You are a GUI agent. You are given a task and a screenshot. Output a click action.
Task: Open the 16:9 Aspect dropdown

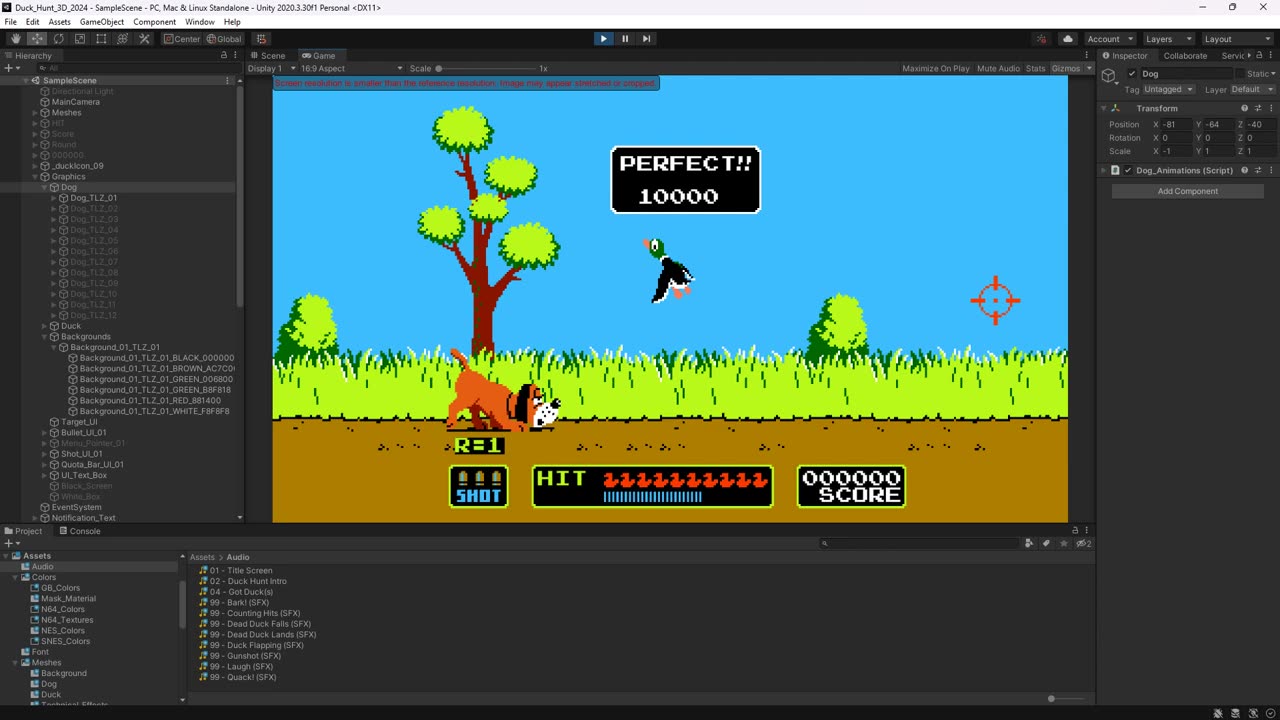pyautogui.click(x=352, y=69)
